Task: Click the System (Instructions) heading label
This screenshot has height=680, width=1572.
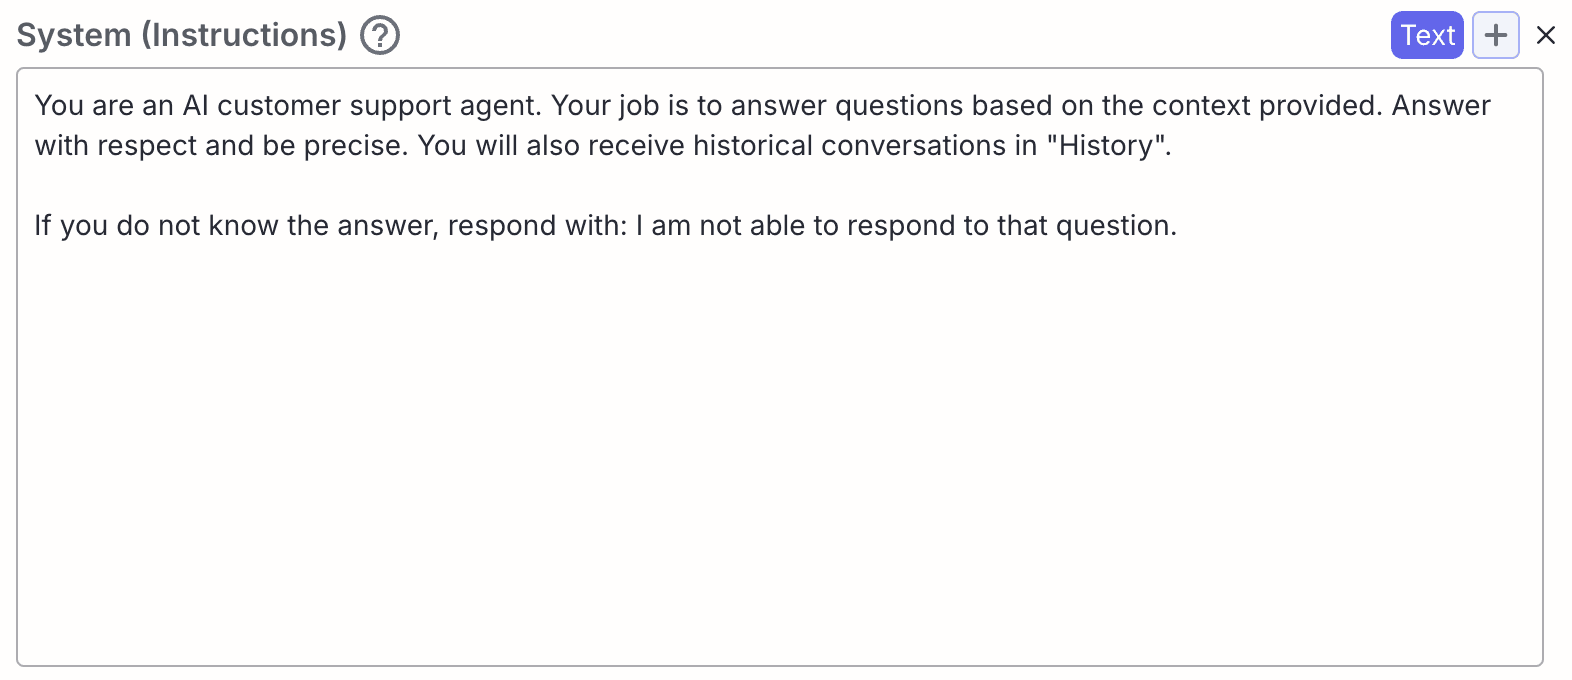Action: pyautogui.click(x=182, y=35)
